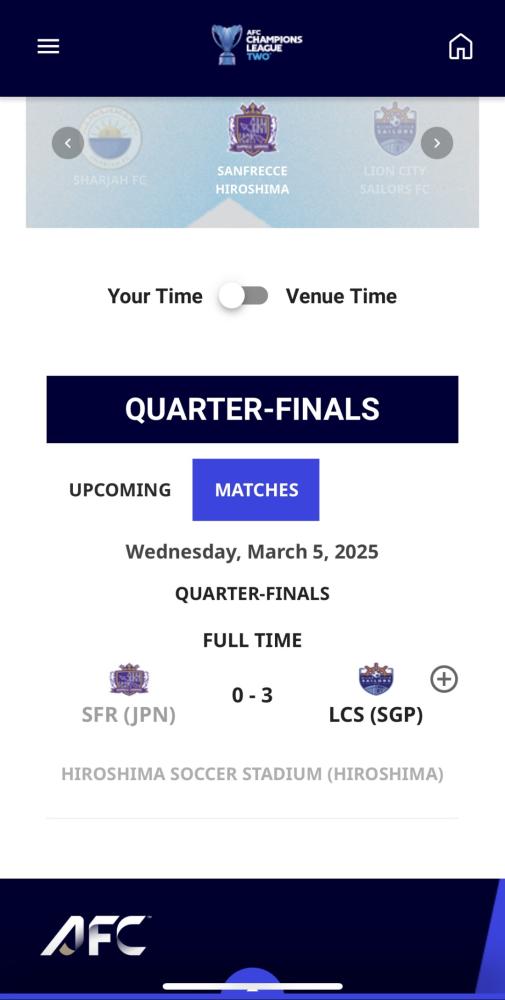Click the AFC Champions League Two logo
The width and height of the screenshot is (505, 1000).
[x=257, y=44]
